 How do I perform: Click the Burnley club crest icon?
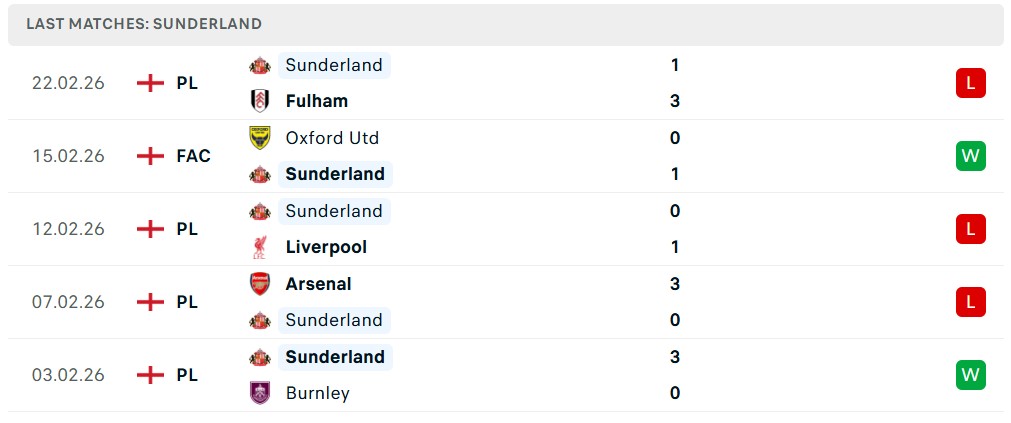tap(260, 393)
